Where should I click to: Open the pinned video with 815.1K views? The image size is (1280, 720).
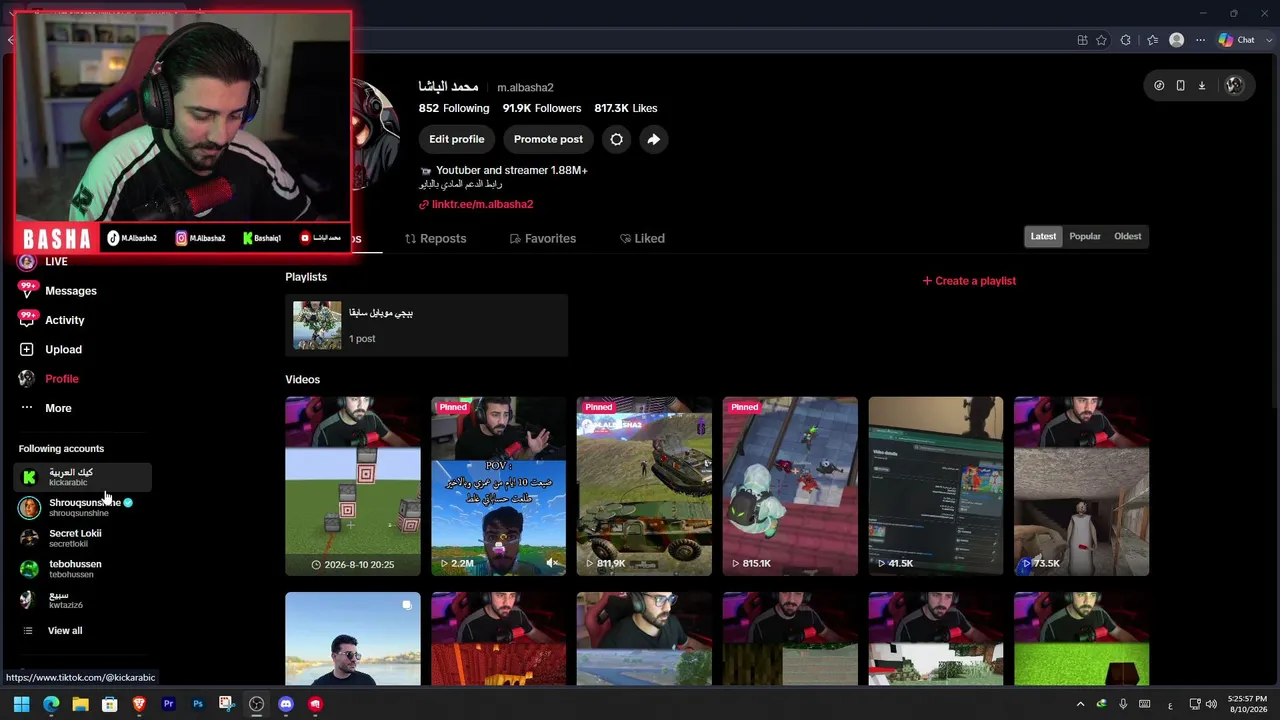click(790, 486)
